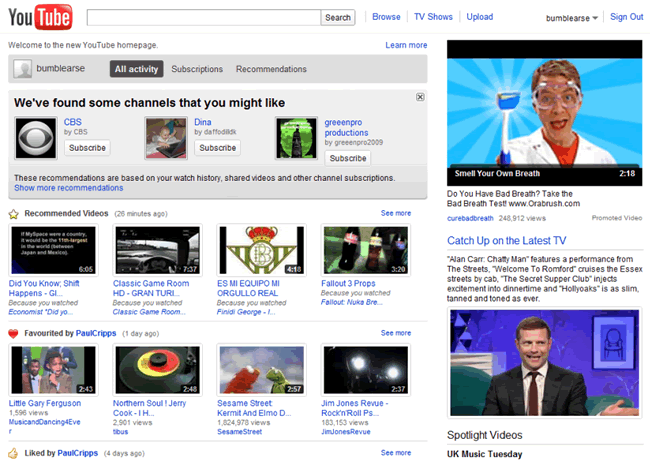The width and height of the screenshot is (650, 460).
Task: Open the Little Gary Ferguson thumbnail
Action: click(53, 370)
